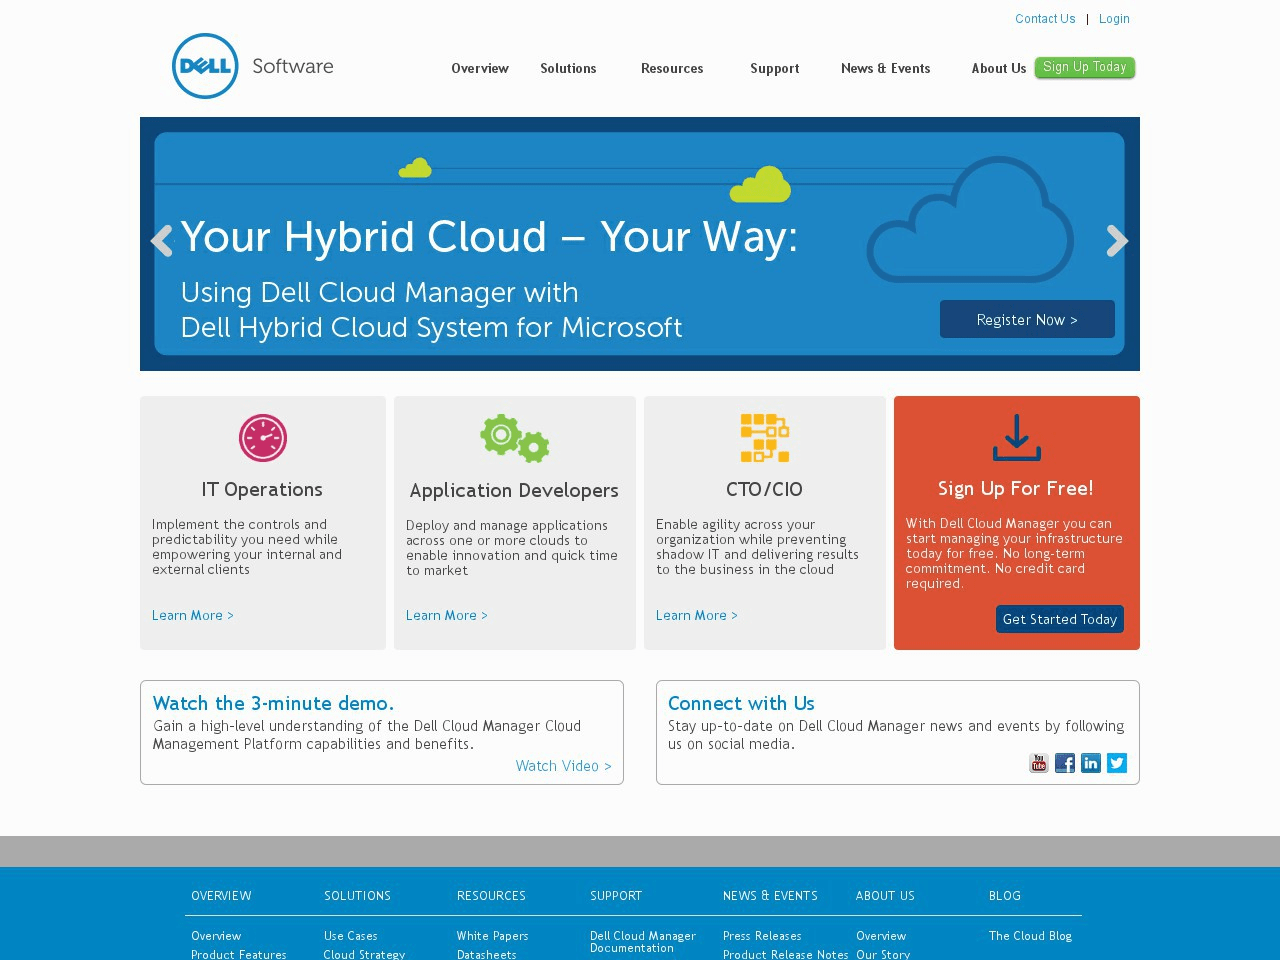Click the Sign Up For Free! heading
The width and height of the screenshot is (1280, 960).
point(1016,488)
